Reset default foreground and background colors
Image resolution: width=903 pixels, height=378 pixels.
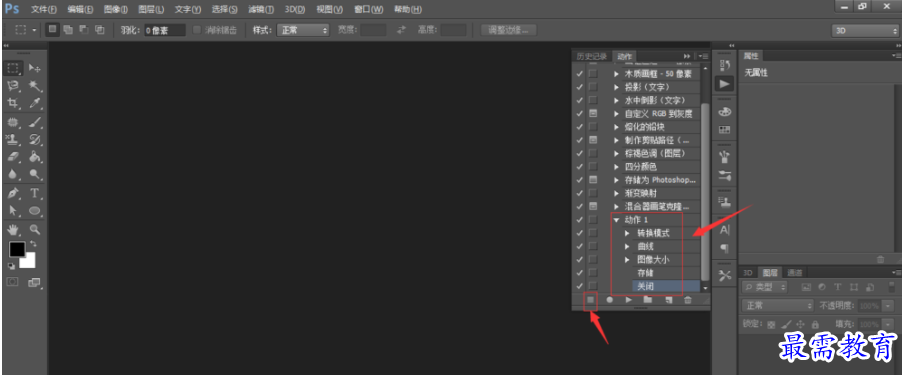point(12,266)
